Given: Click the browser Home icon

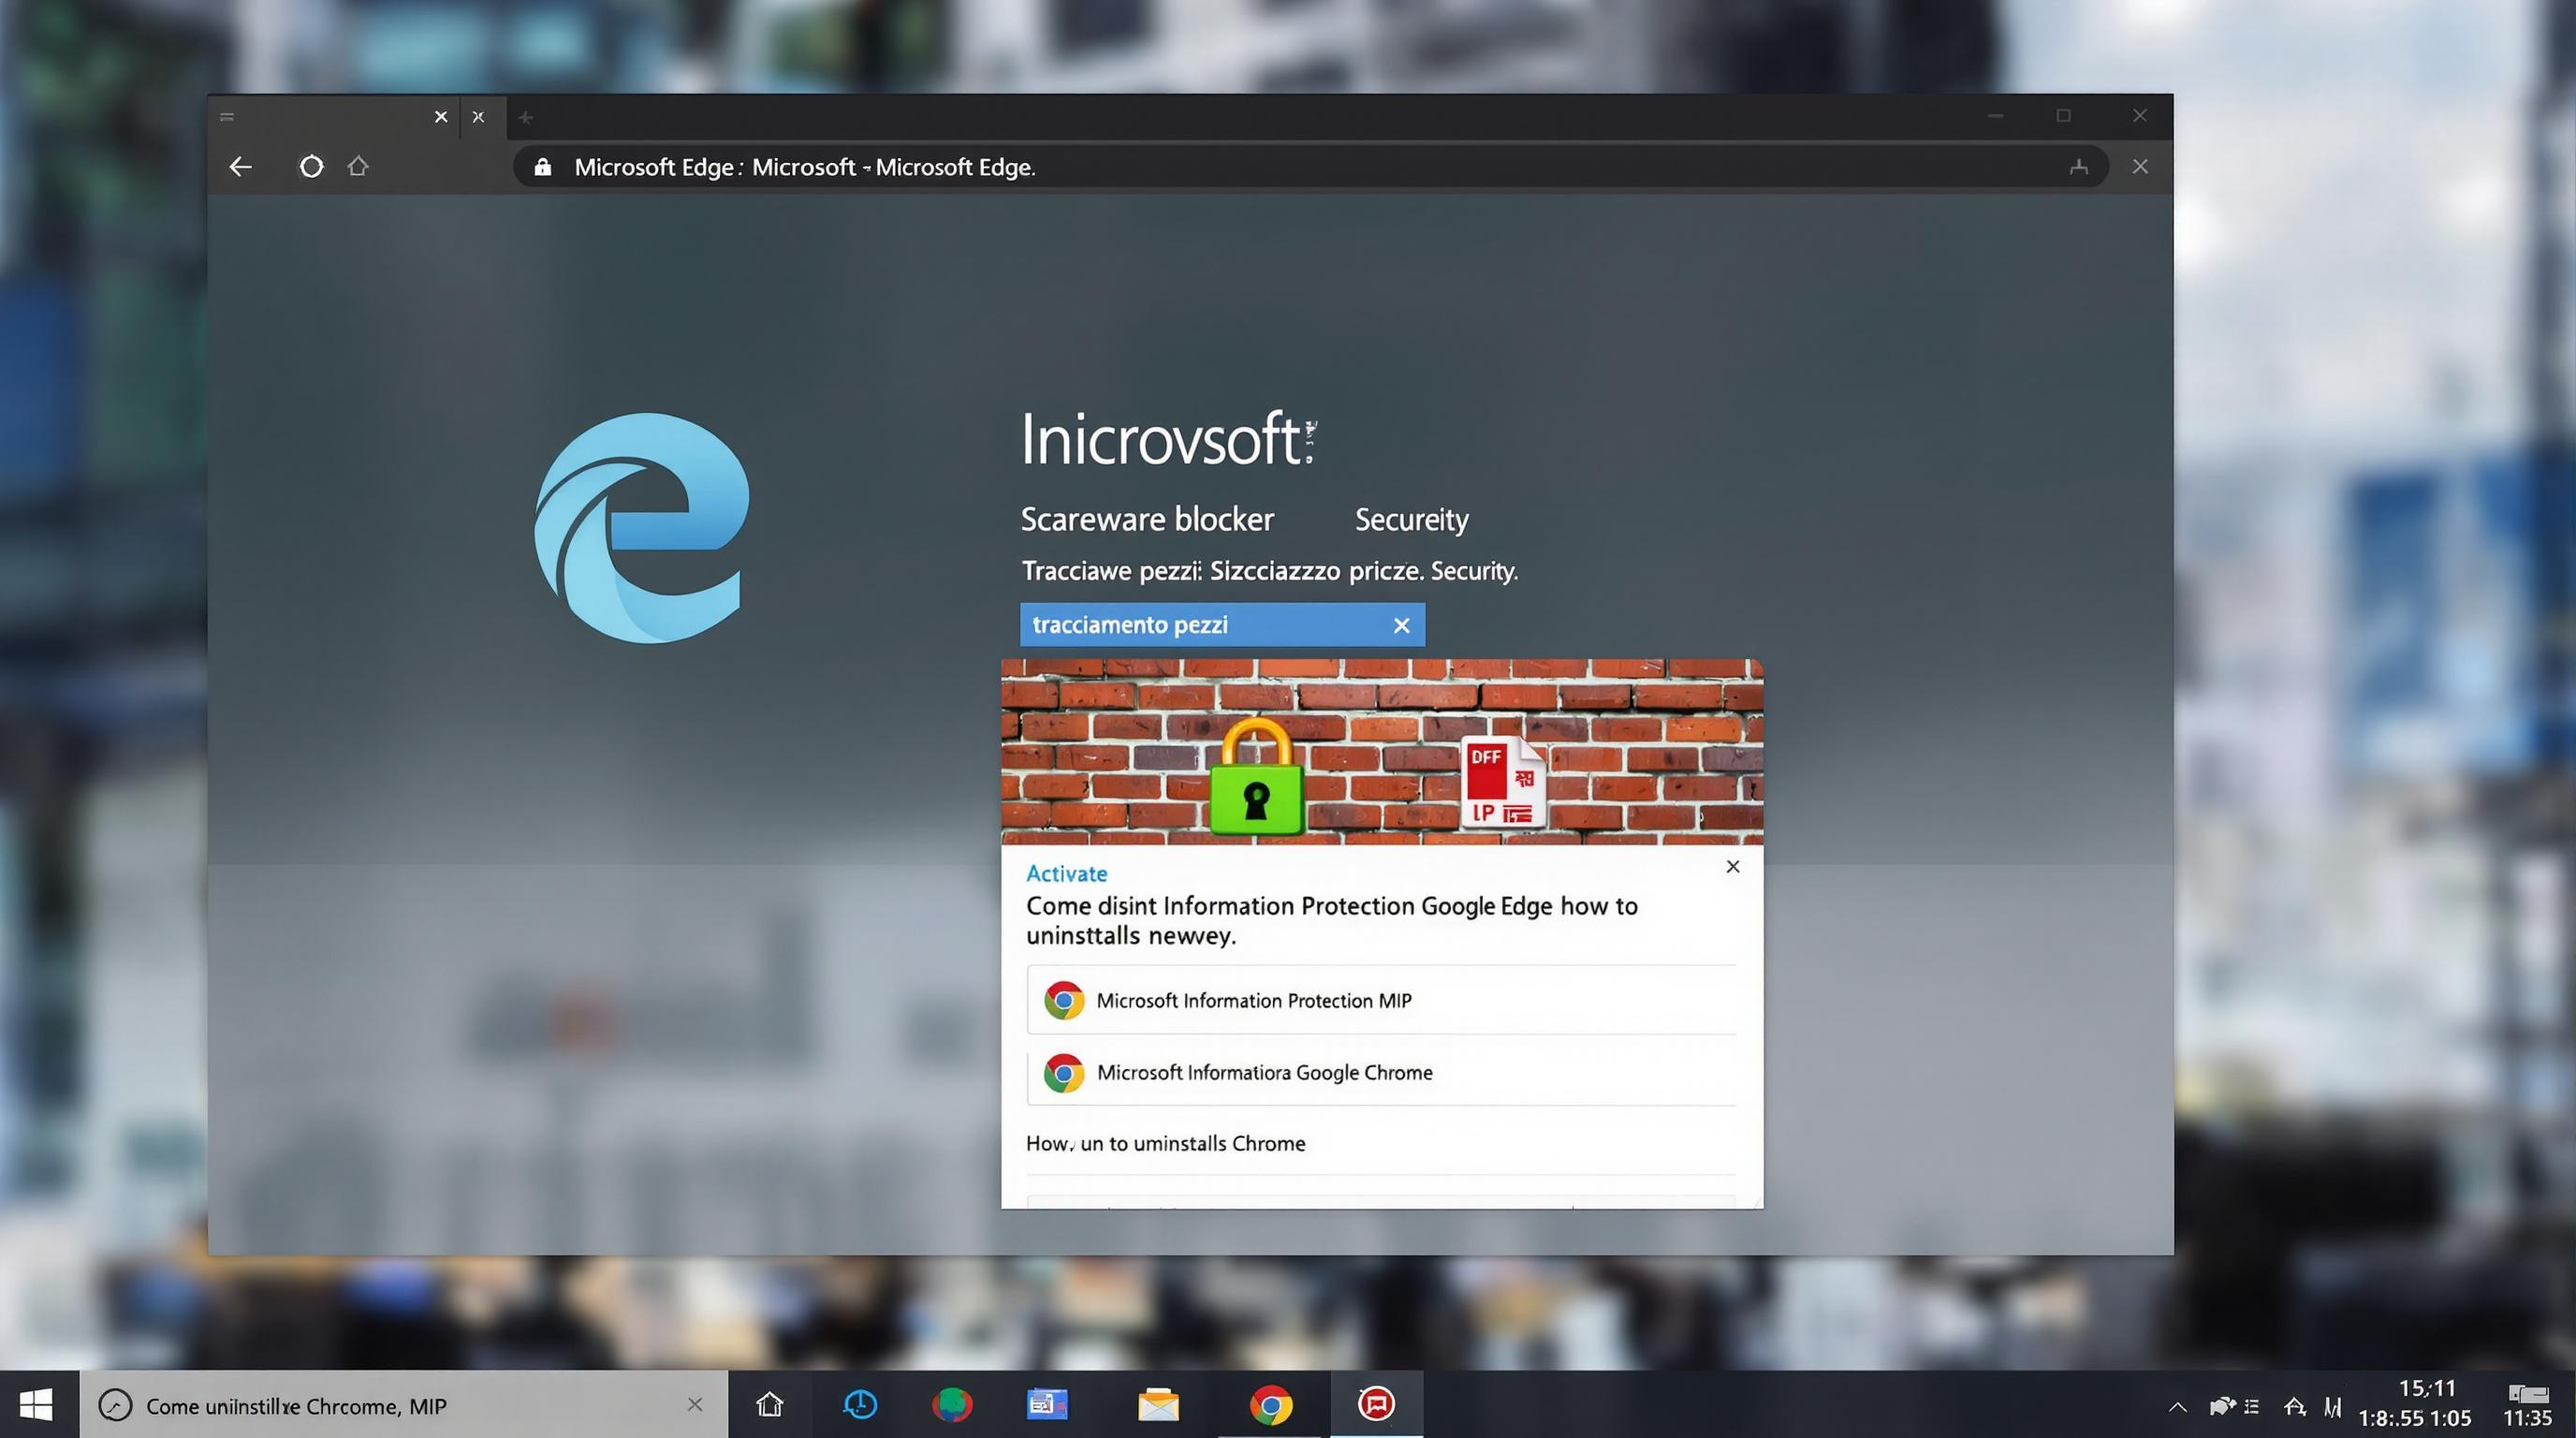Looking at the screenshot, I should pyautogui.click(x=359, y=166).
